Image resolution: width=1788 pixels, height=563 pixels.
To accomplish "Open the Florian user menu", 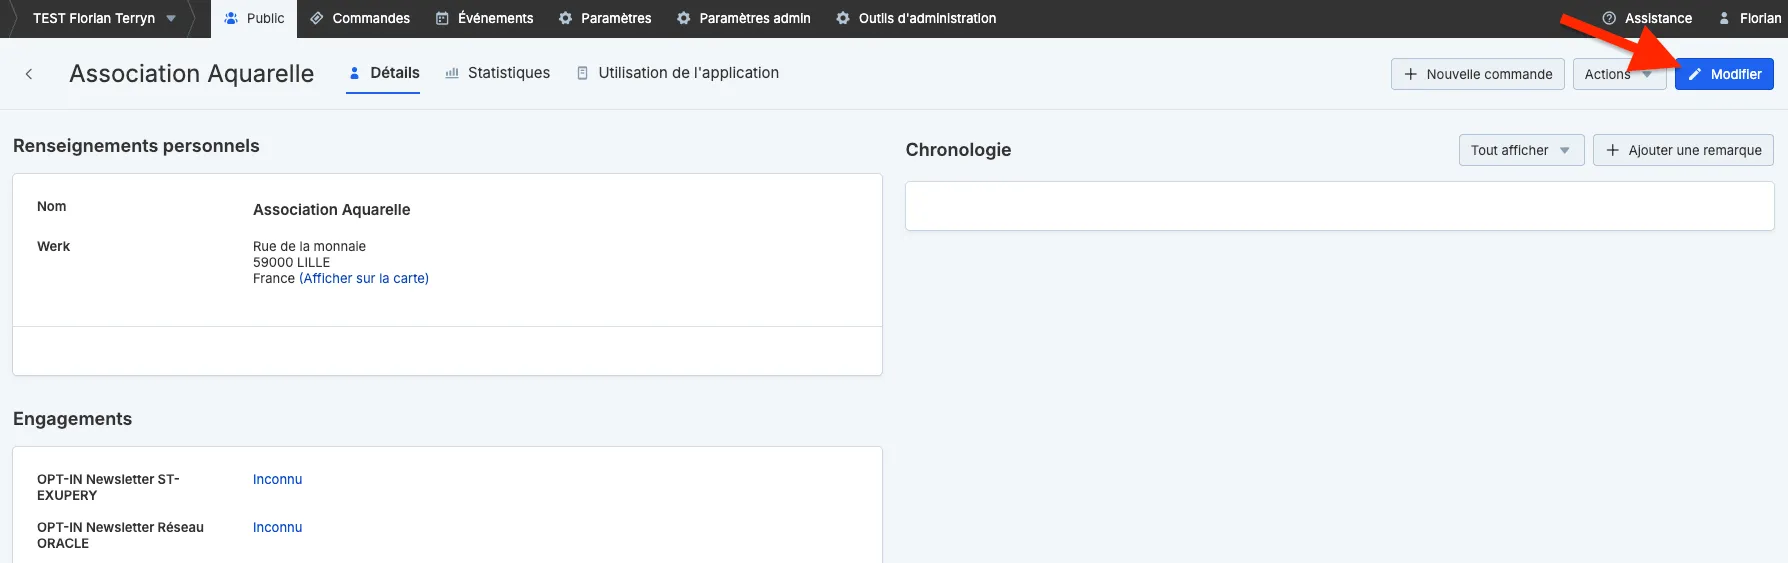I will pyautogui.click(x=1749, y=18).
